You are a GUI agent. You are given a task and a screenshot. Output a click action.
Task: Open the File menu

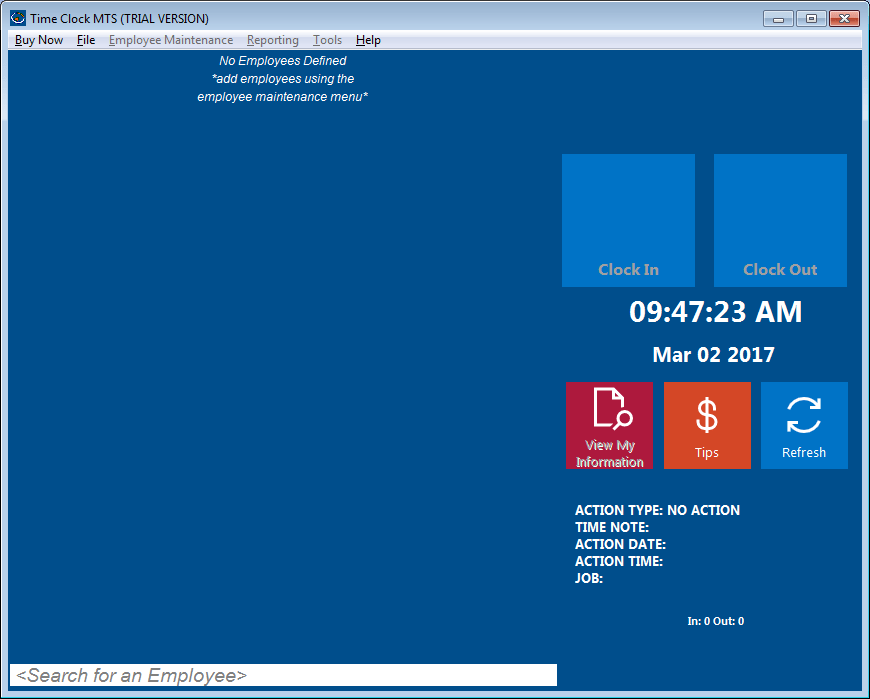pyautogui.click(x=86, y=40)
